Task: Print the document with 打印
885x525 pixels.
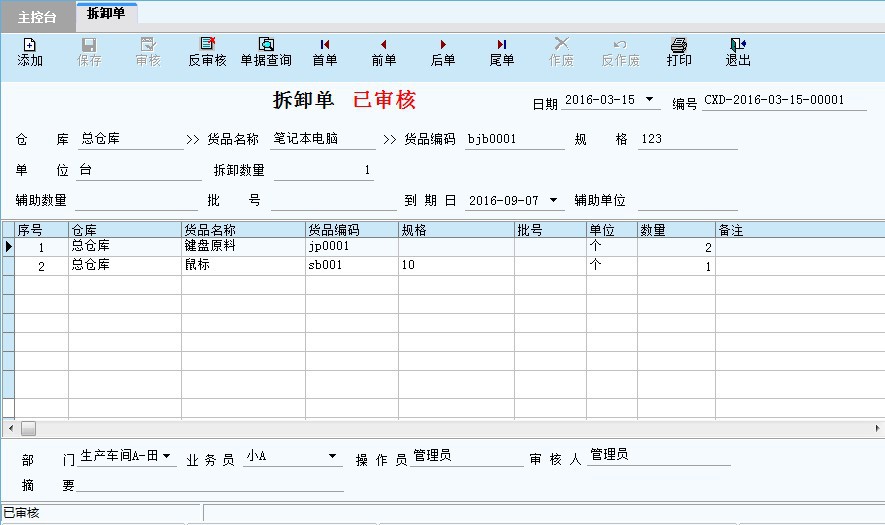Action: coord(679,52)
